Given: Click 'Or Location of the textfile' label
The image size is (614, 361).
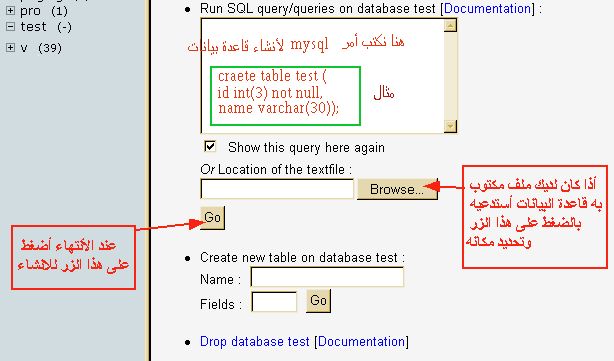Looking at the screenshot, I should 276,170.
